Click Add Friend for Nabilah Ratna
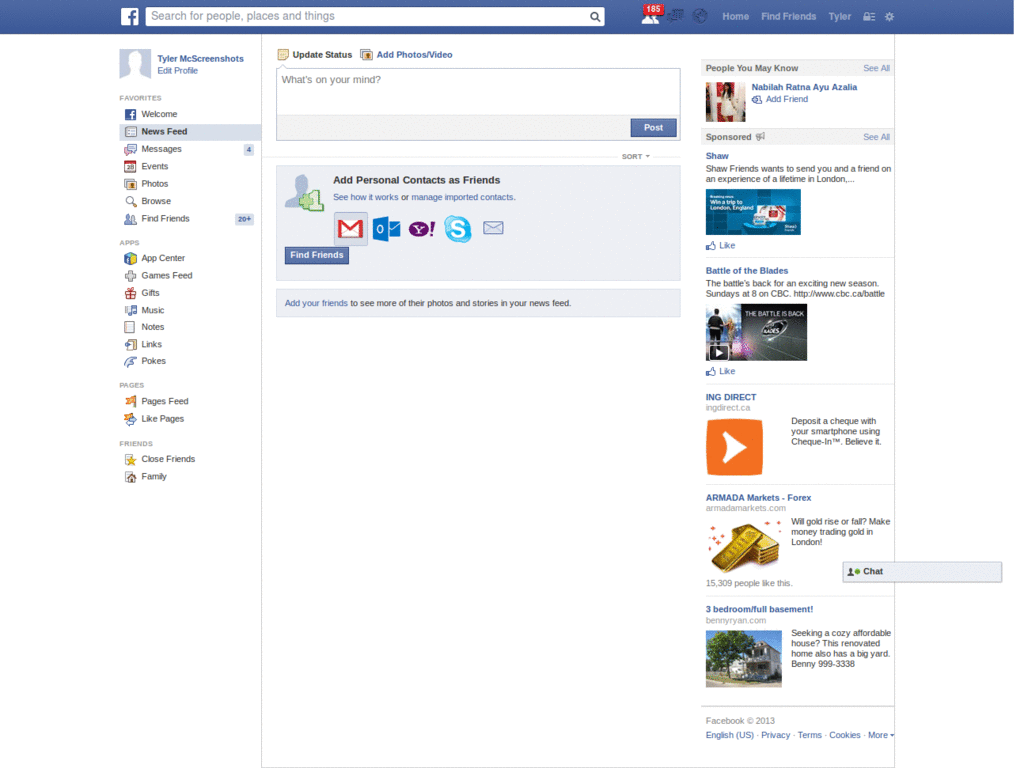1024x768 pixels. pyautogui.click(x=780, y=99)
